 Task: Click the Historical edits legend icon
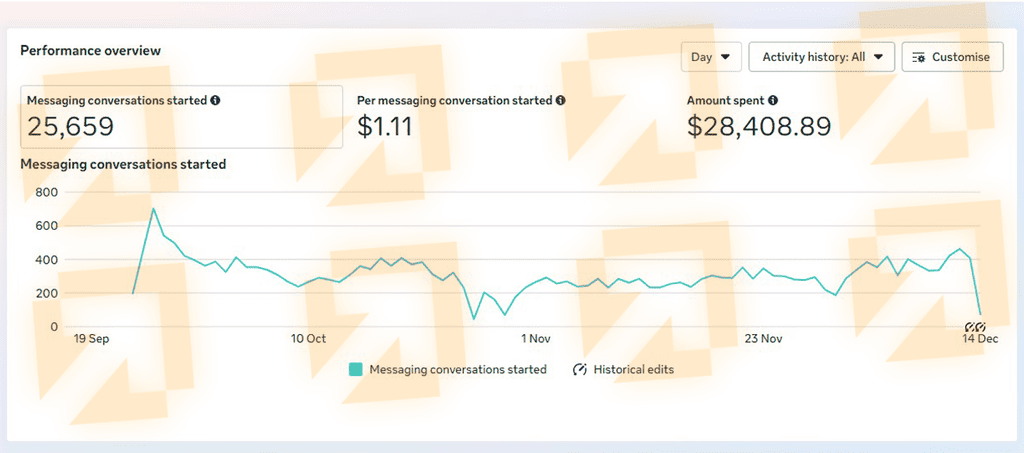[x=580, y=370]
